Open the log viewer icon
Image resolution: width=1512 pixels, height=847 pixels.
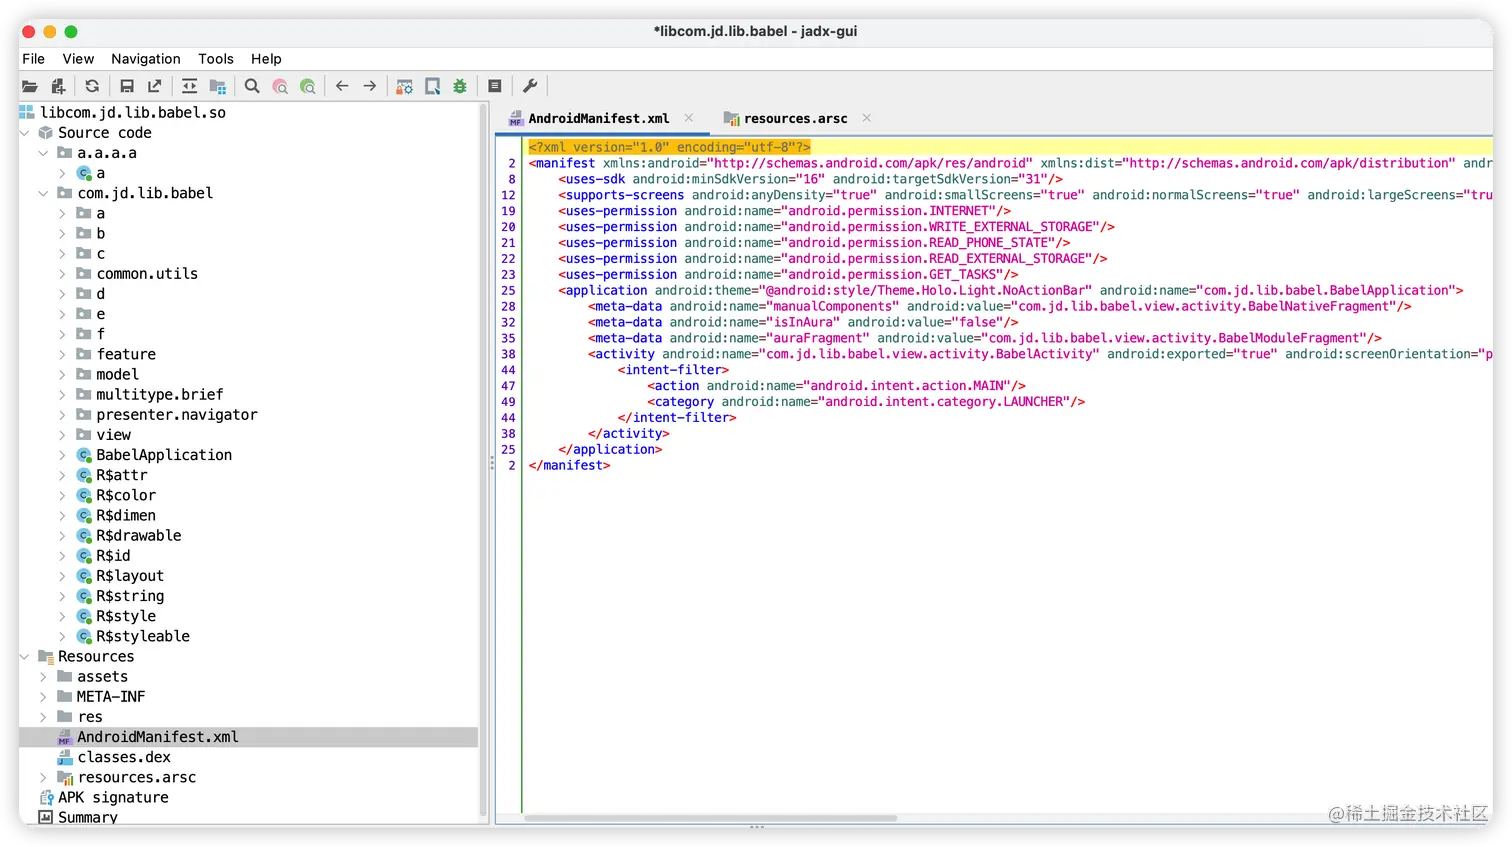(x=494, y=87)
